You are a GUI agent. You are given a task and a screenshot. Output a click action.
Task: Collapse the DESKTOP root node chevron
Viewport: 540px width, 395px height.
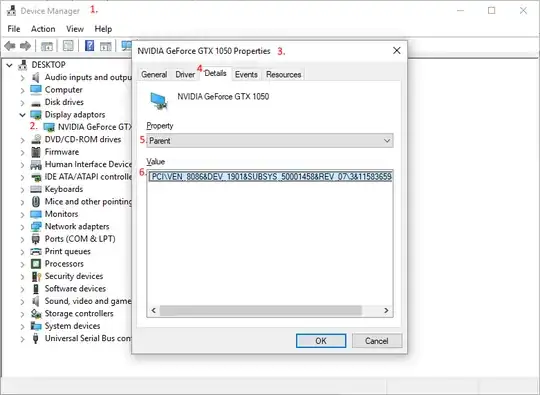(x=10, y=65)
